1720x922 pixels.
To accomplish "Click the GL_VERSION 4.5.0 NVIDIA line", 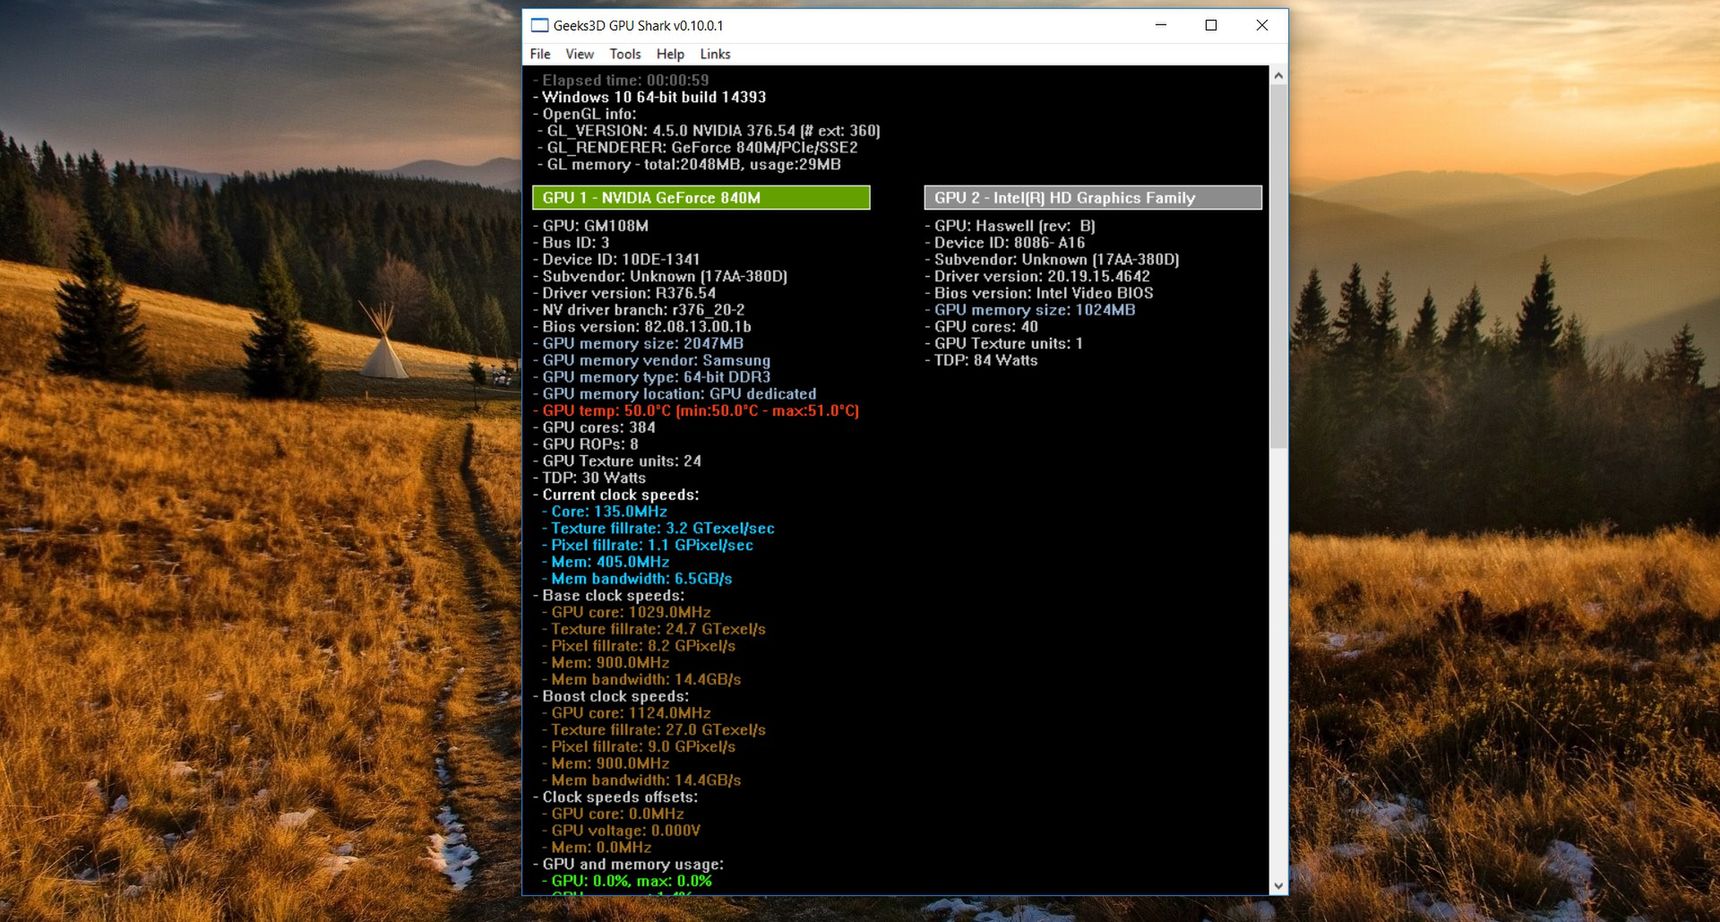I will [x=709, y=131].
